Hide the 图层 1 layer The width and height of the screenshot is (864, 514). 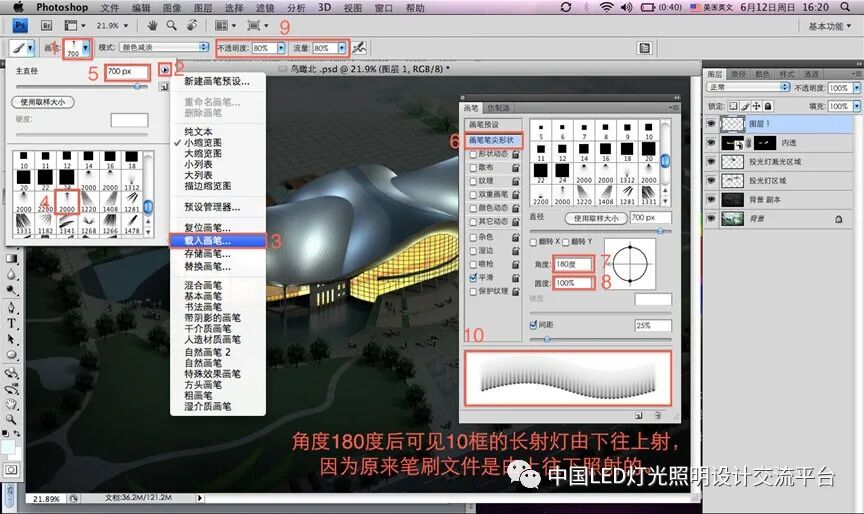[x=711, y=123]
